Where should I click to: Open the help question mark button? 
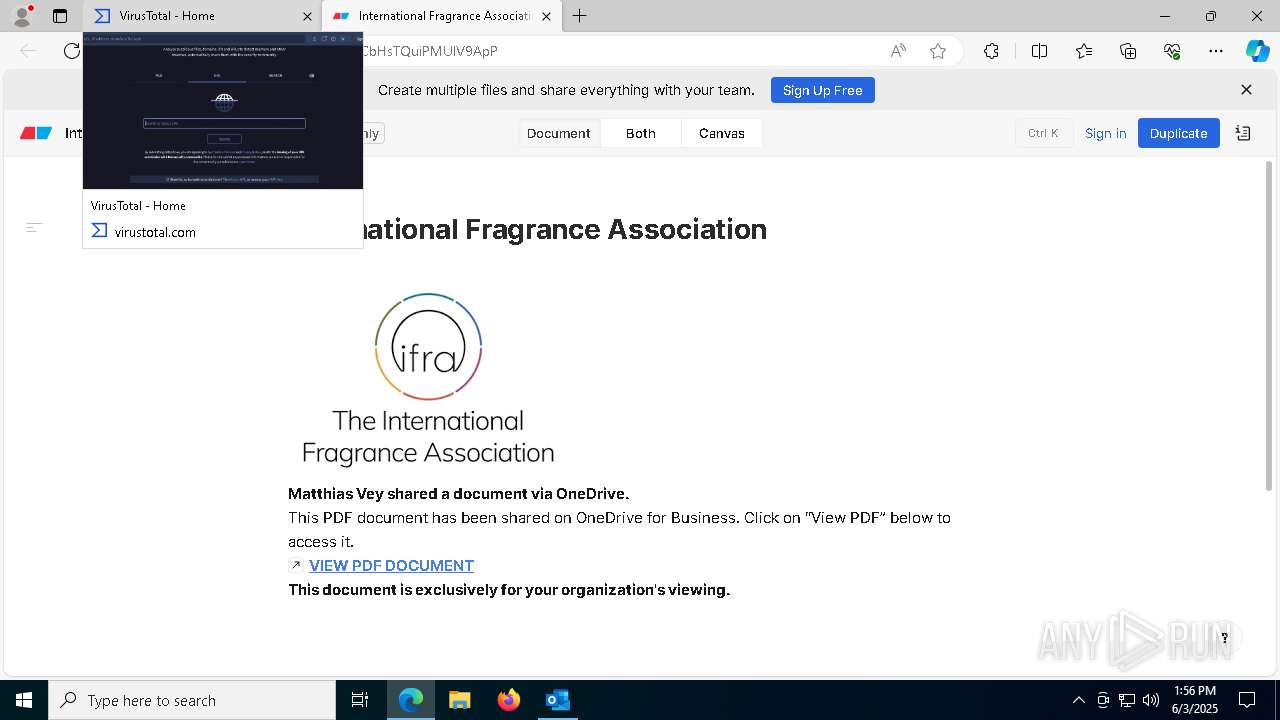tap(1224, 638)
